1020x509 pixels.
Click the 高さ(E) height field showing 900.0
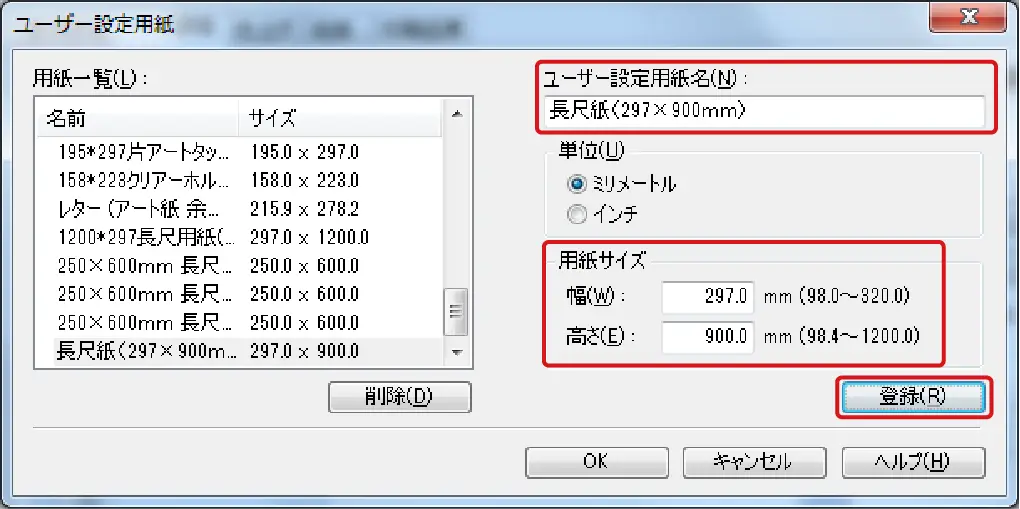tap(708, 336)
